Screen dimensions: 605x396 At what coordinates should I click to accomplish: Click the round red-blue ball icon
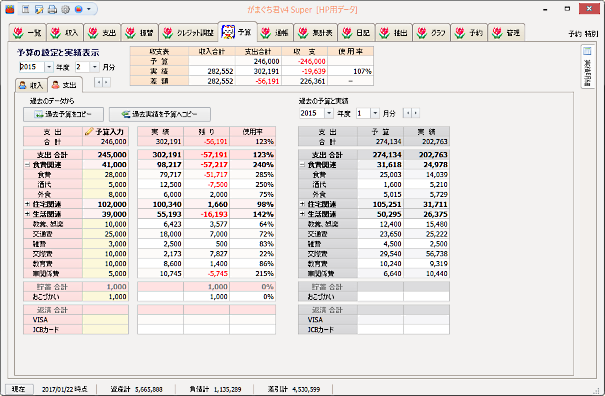pyautogui.click(x=78, y=9)
